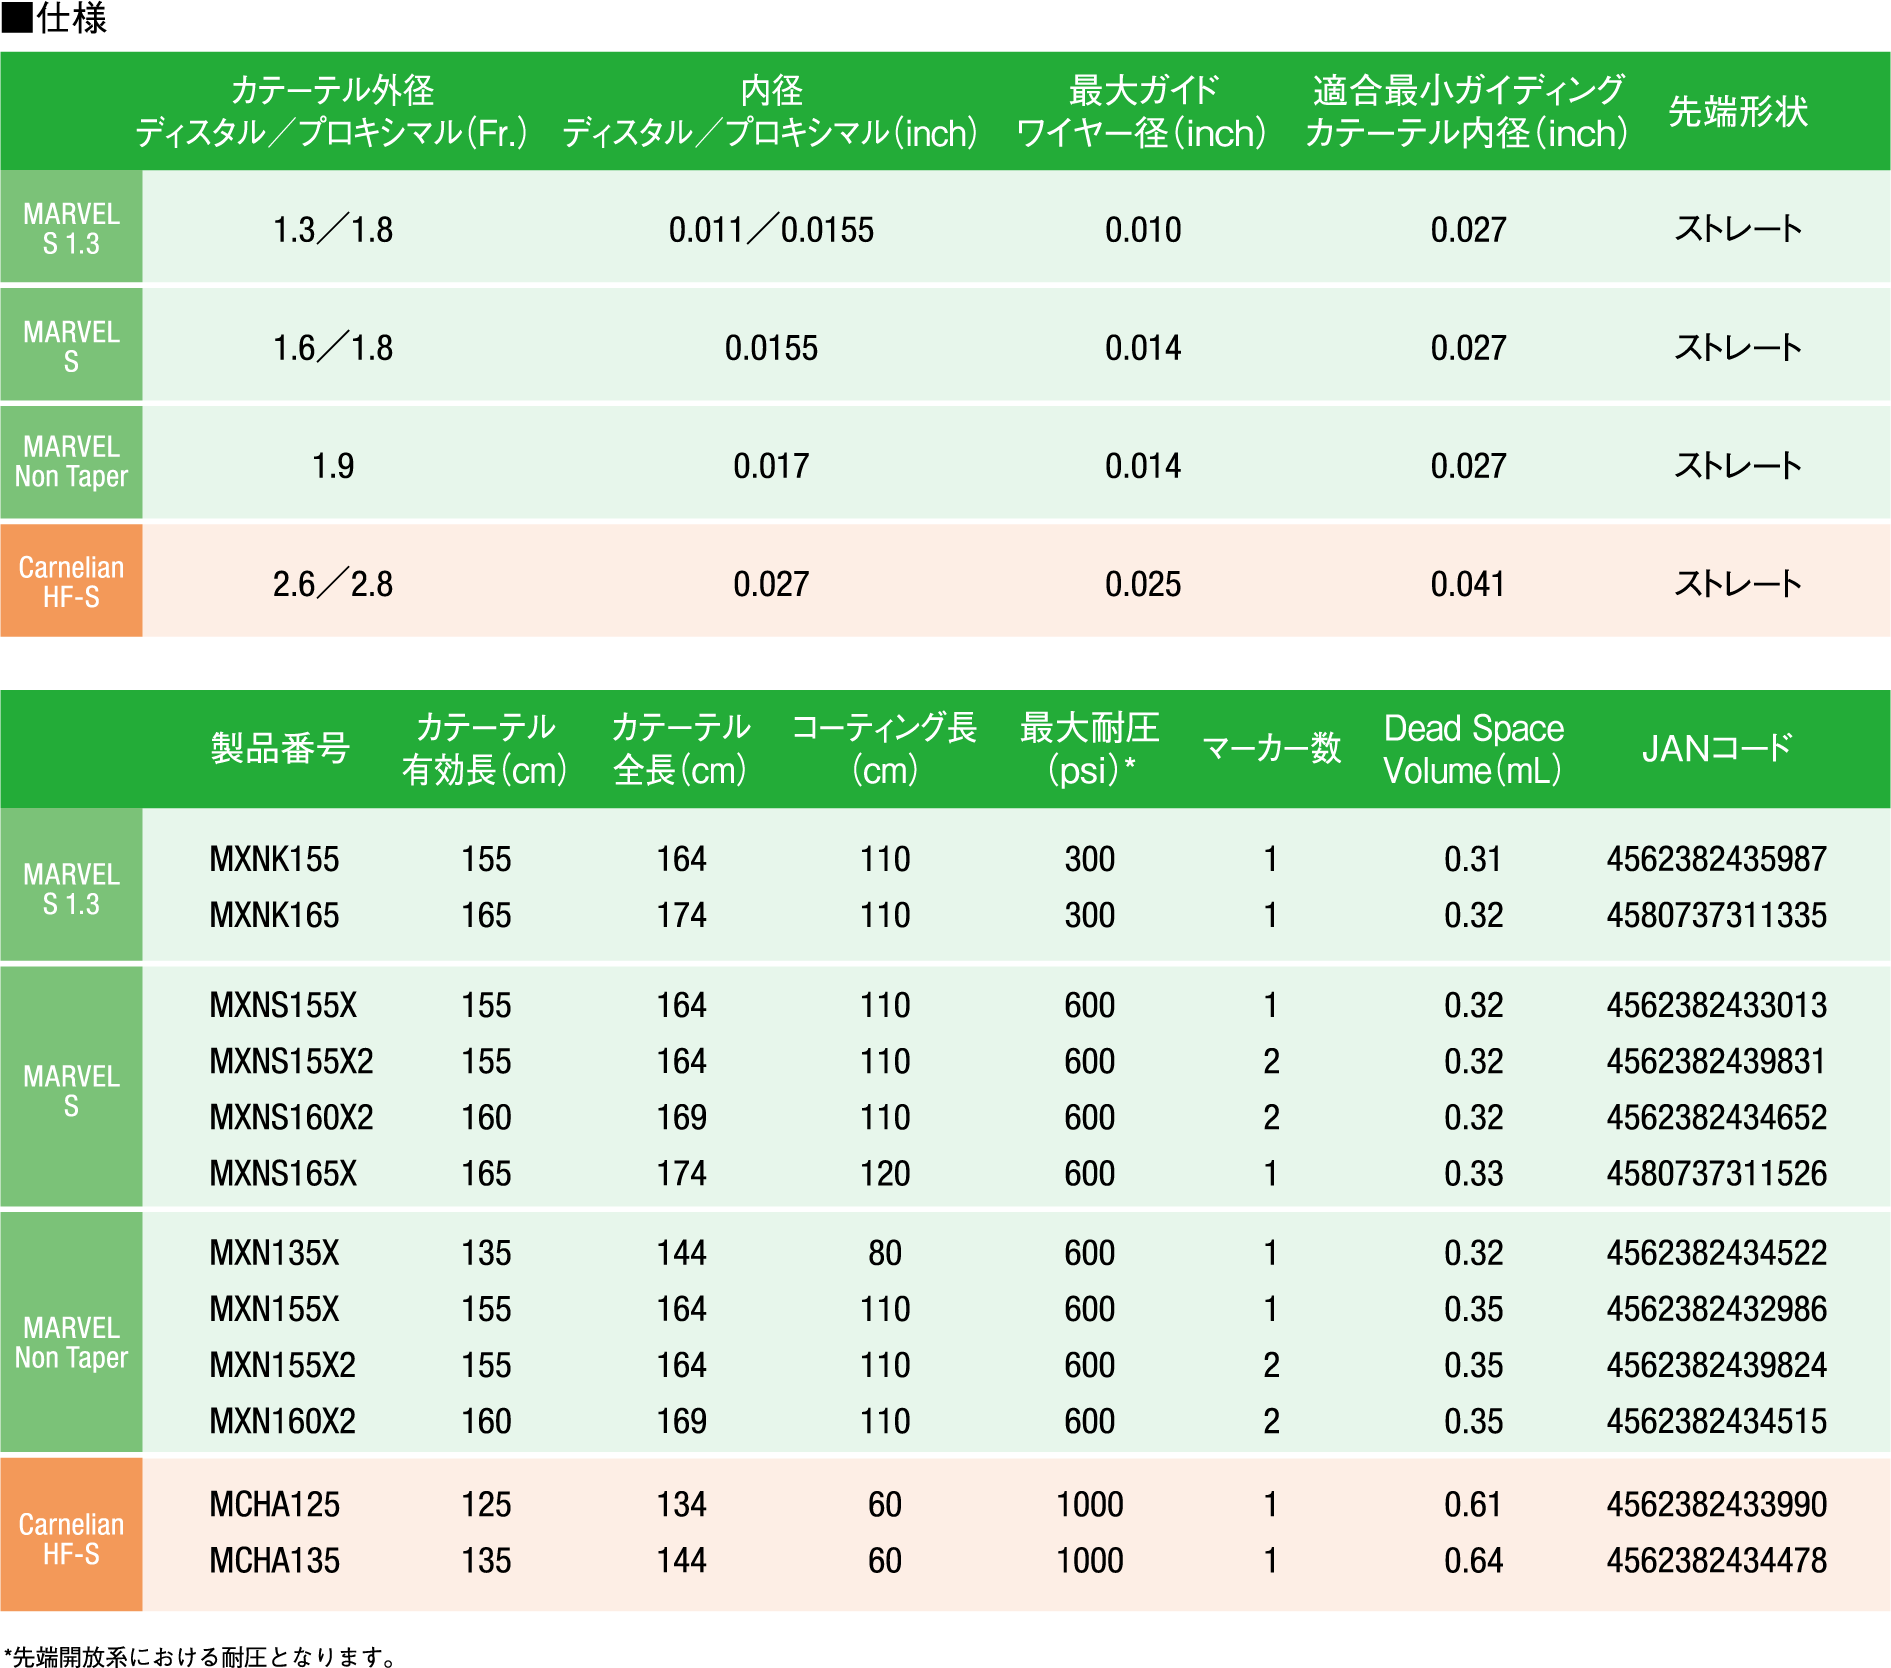Click the コーティング長(cm) header
This screenshot has width=1891, height=1668.
(x=884, y=749)
